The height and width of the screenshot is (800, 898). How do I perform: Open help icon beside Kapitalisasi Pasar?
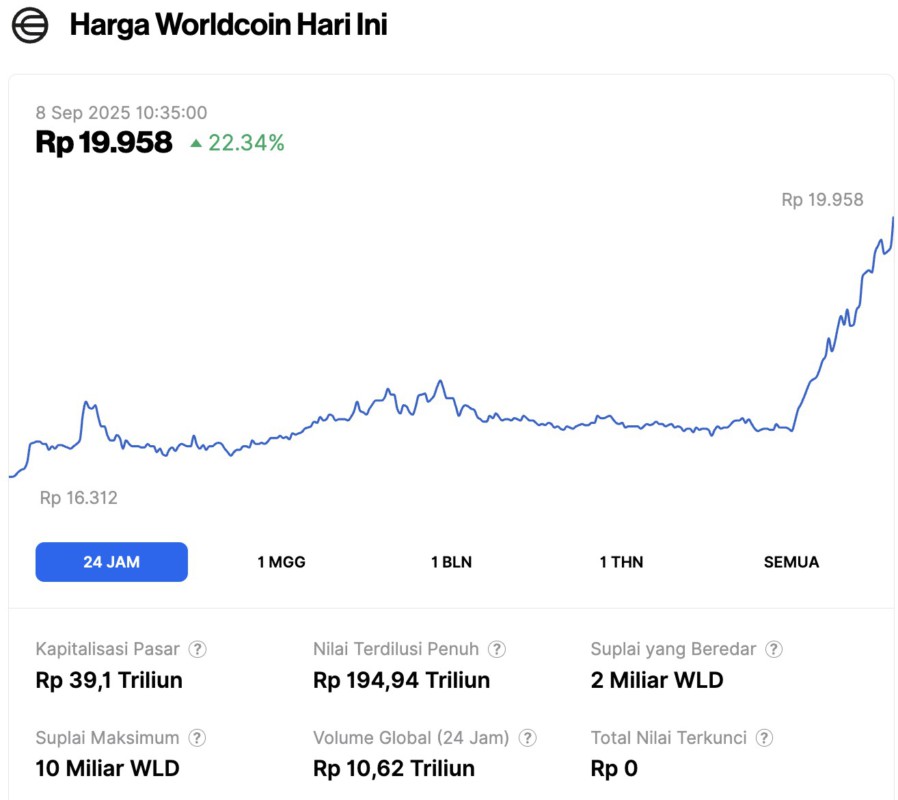pos(198,649)
